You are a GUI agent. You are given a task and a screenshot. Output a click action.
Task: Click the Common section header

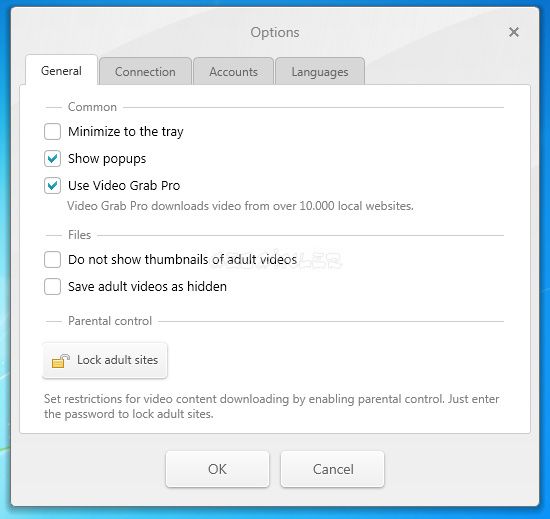pos(92,107)
